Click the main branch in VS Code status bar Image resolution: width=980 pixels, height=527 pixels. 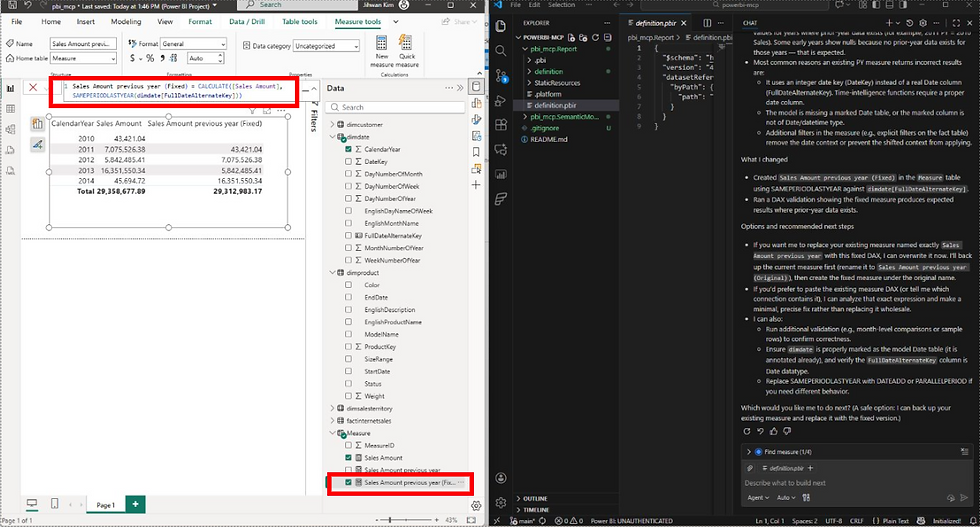coord(522,521)
